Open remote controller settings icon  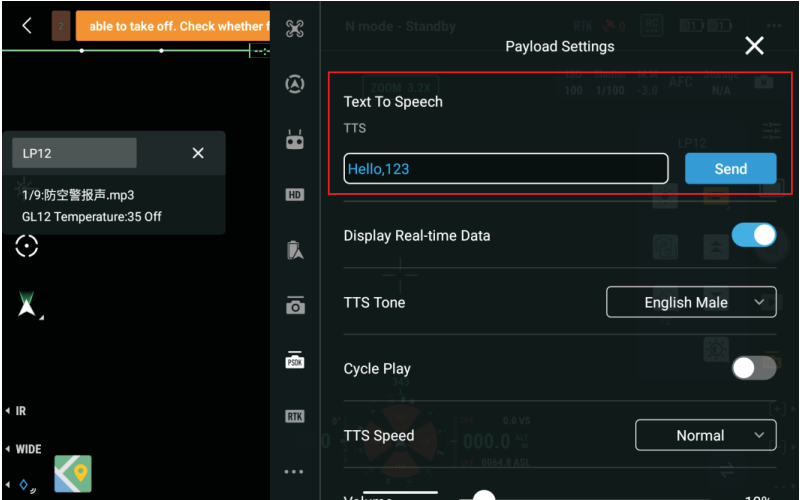[295, 139]
